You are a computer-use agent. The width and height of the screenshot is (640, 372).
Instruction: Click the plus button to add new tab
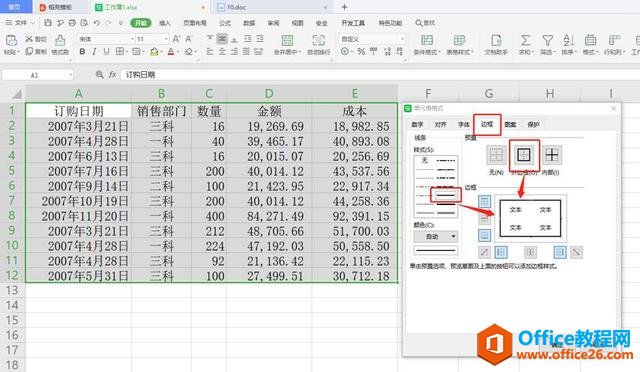[344, 7]
